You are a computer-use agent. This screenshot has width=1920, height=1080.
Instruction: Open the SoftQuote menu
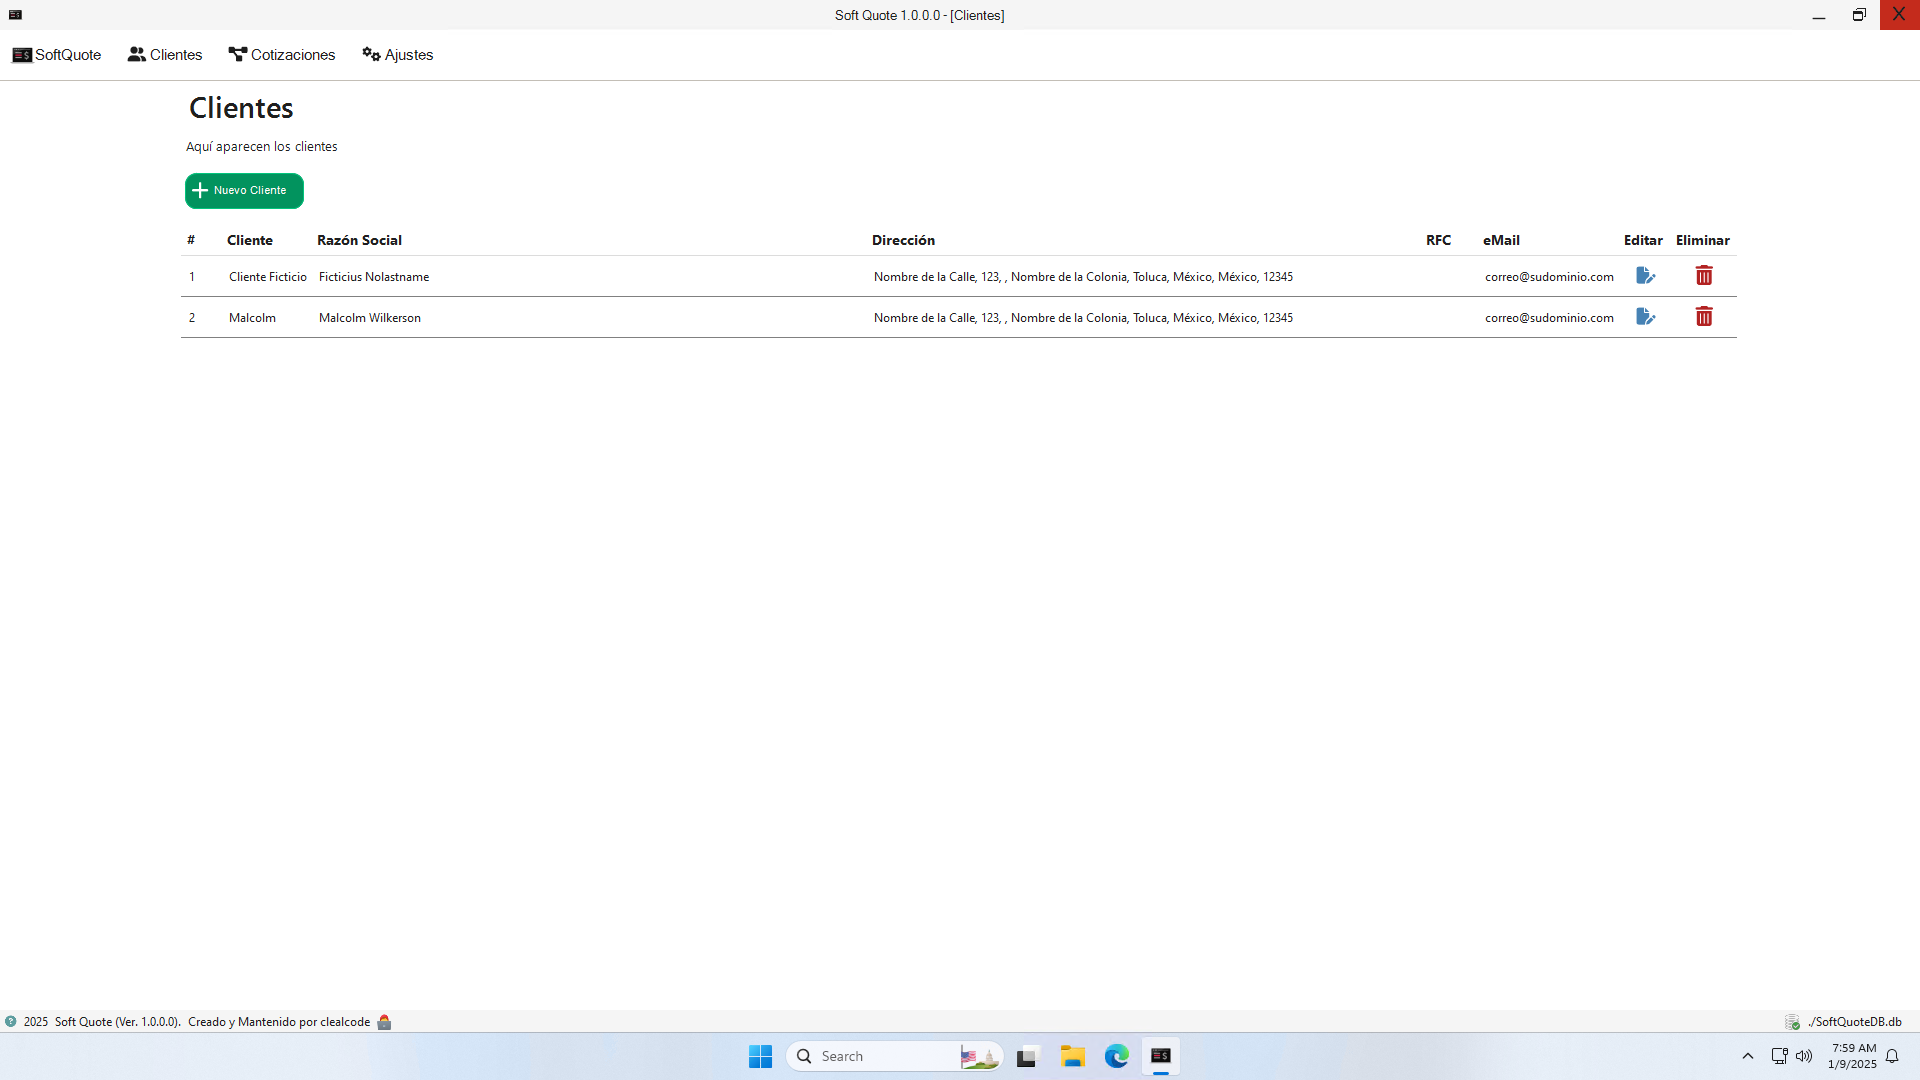tap(57, 55)
